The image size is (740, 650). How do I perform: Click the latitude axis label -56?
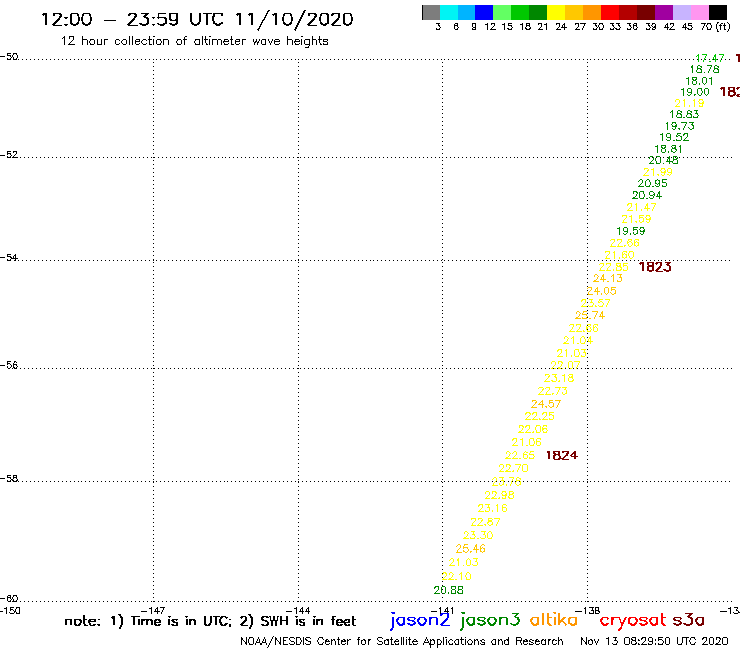[9, 365]
